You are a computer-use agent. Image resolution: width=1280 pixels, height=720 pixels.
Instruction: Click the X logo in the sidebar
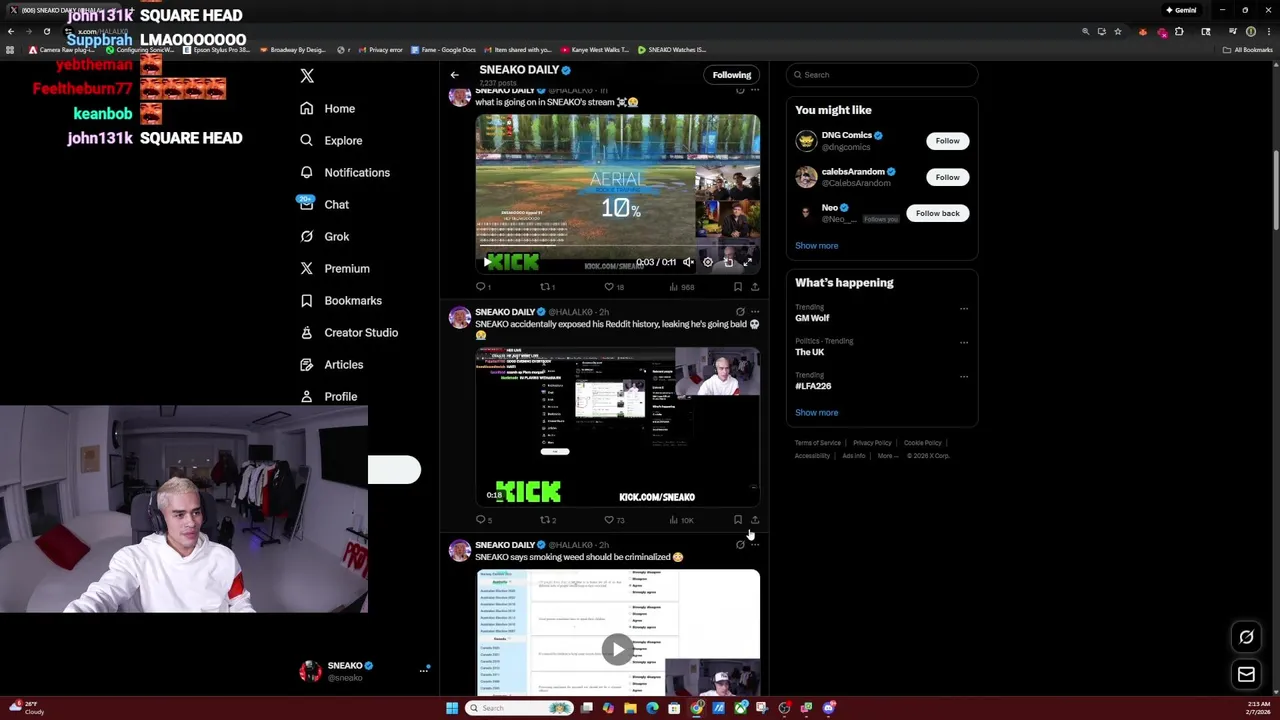[307, 76]
